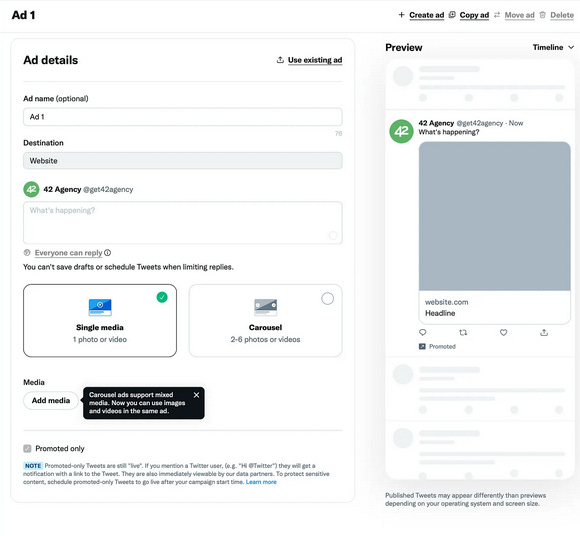Click the reply icon in the preview tweet
Screen dimensions: 580x536
422,333
